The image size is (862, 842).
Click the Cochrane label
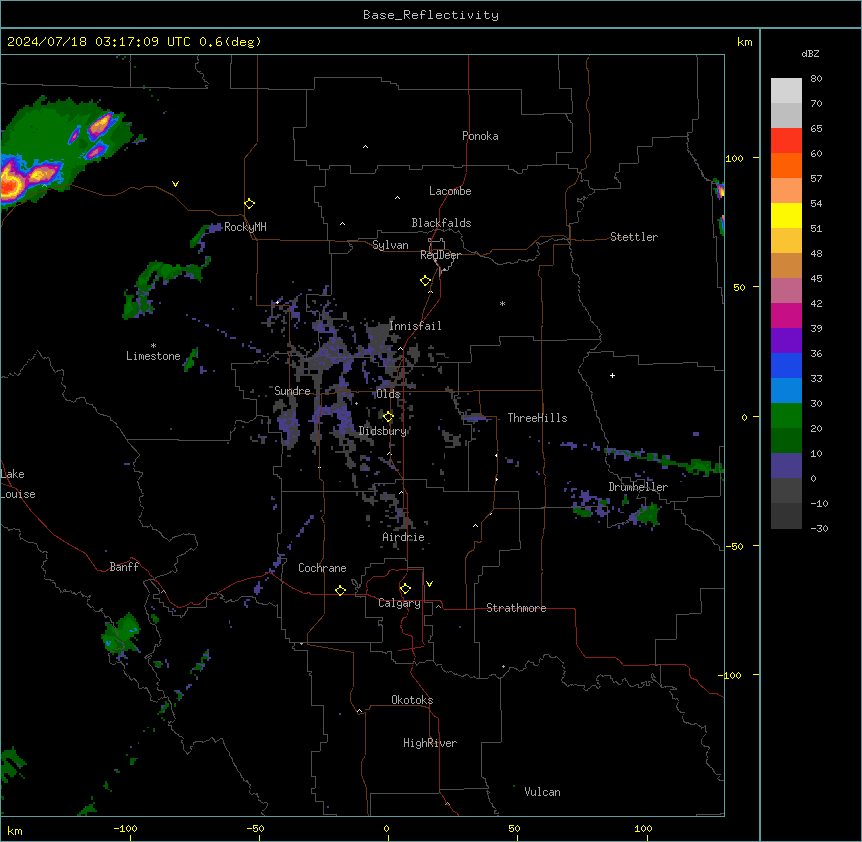click(322, 568)
